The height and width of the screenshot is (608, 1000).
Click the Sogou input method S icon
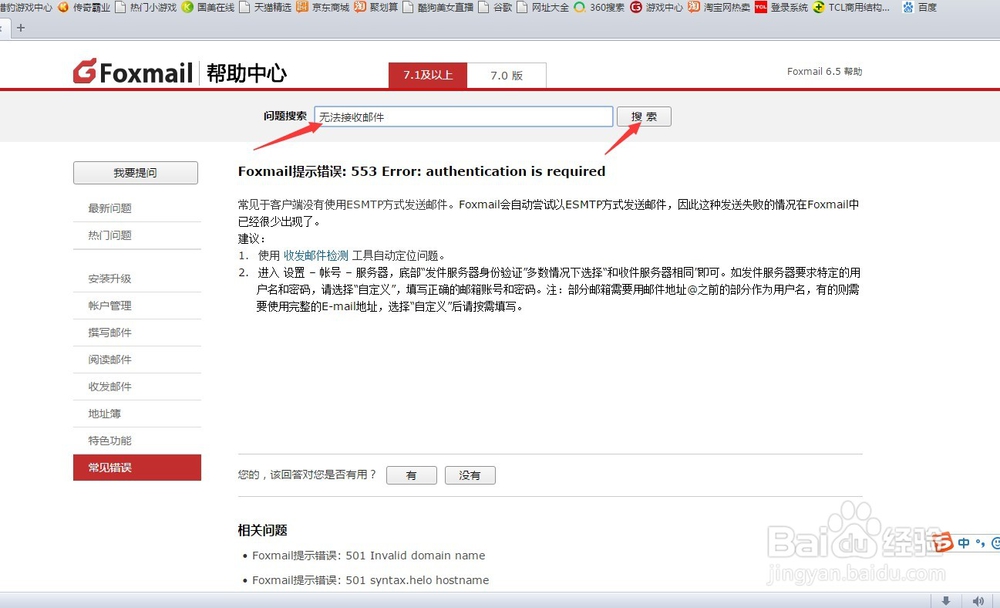(x=942, y=542)
